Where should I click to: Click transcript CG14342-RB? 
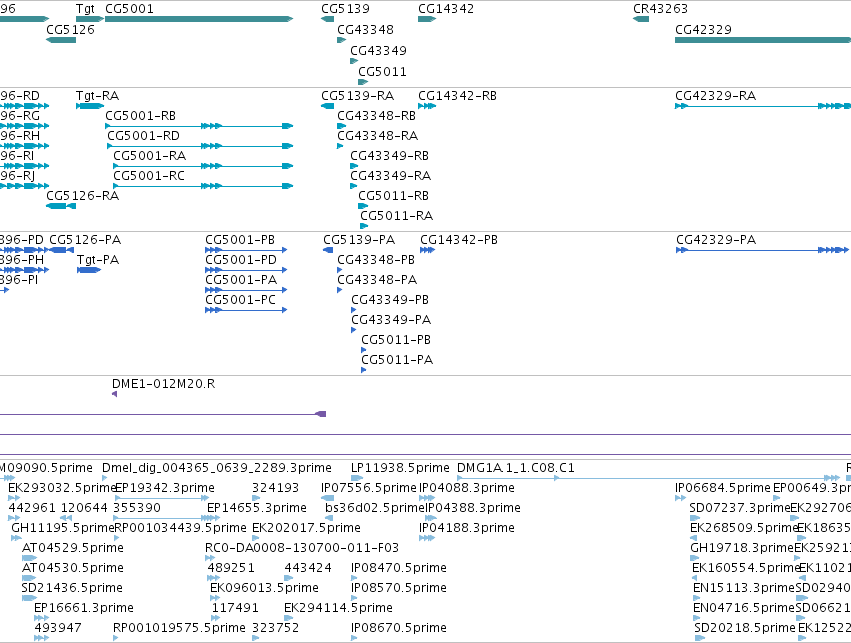coord(458,96)
